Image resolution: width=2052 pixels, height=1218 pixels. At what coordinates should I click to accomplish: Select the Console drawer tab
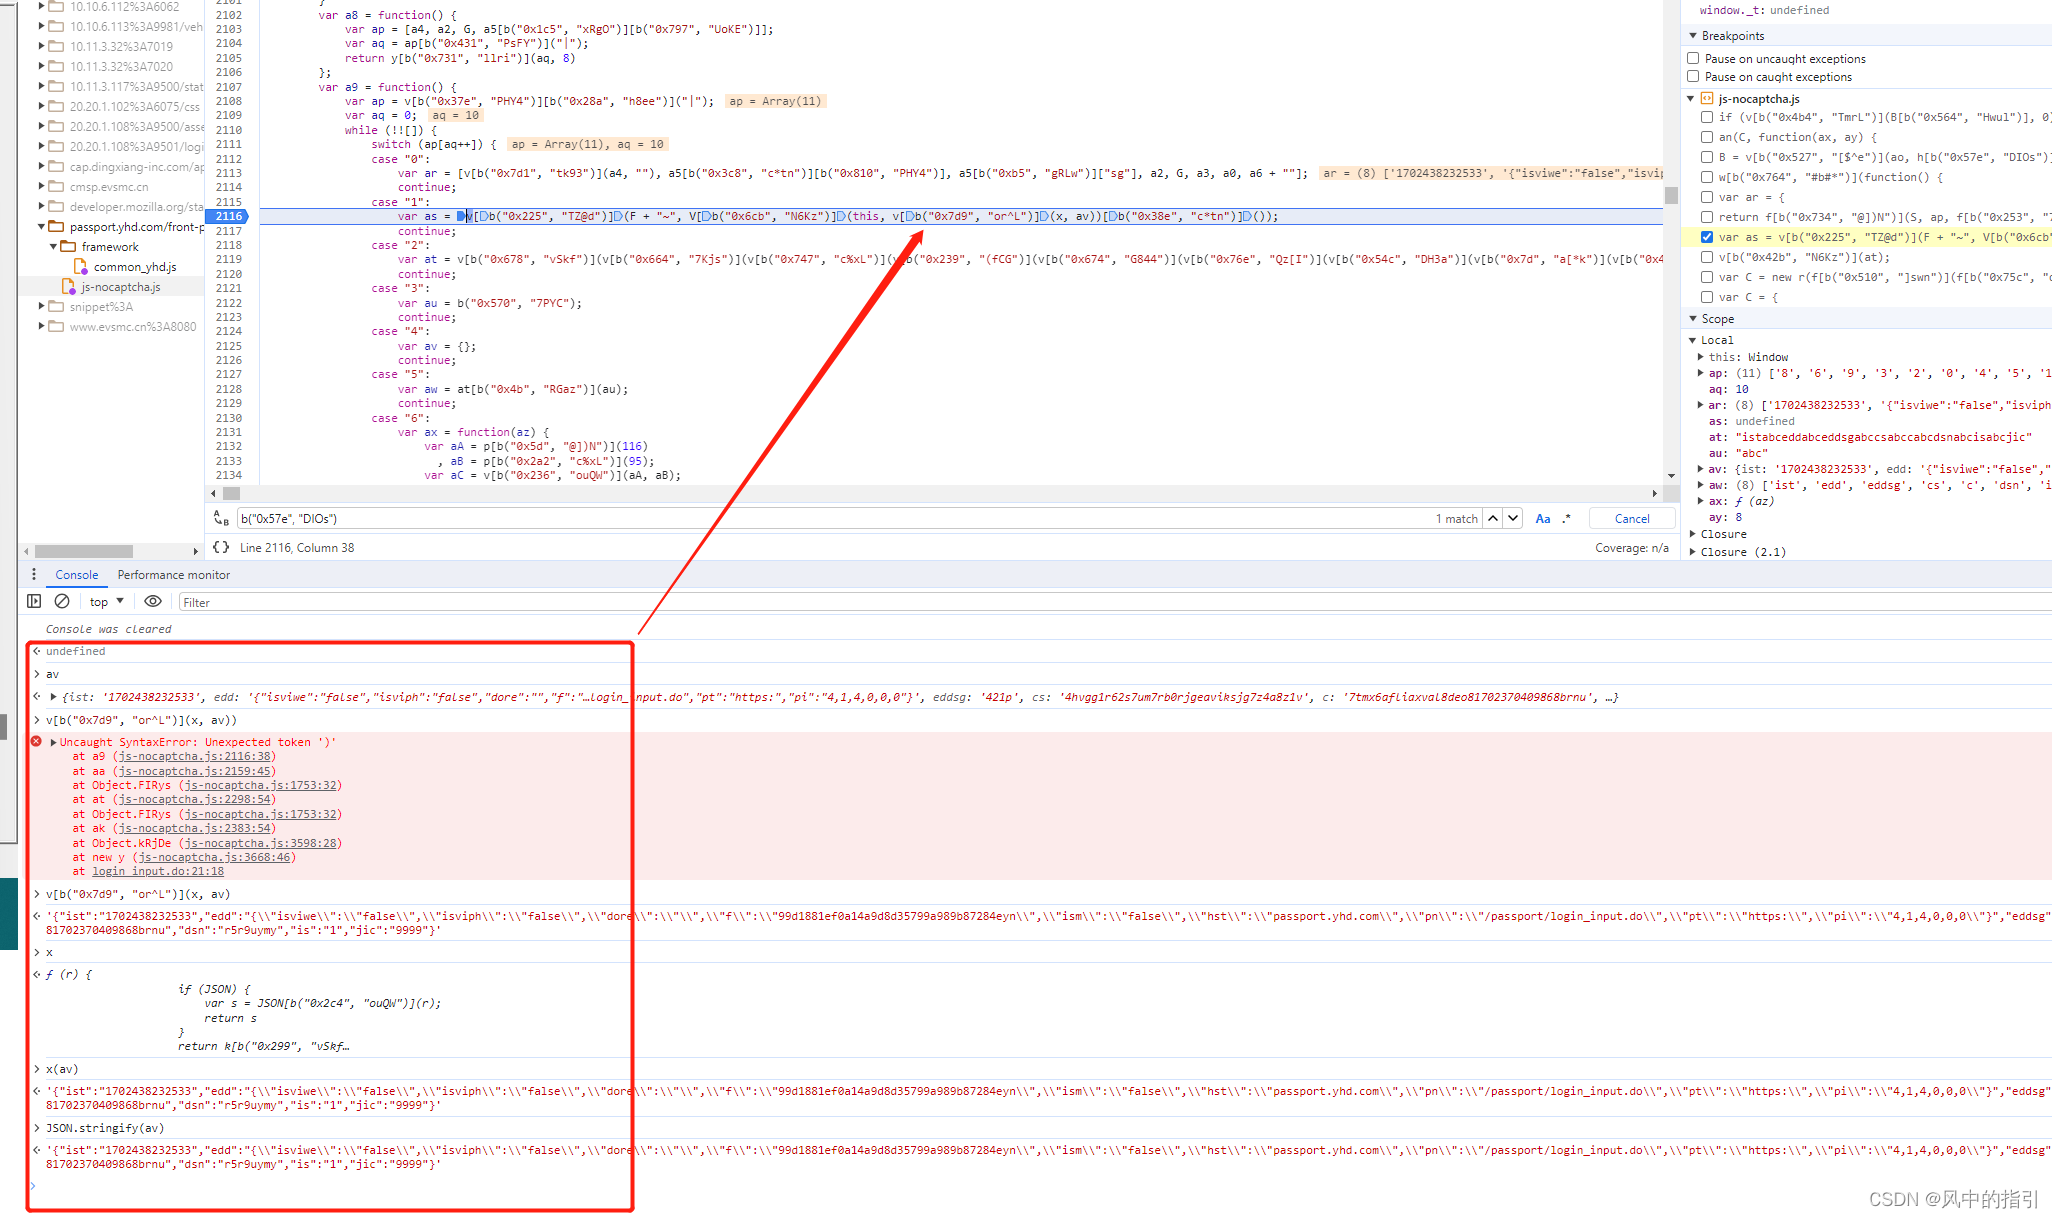click(x=77, y=574)
